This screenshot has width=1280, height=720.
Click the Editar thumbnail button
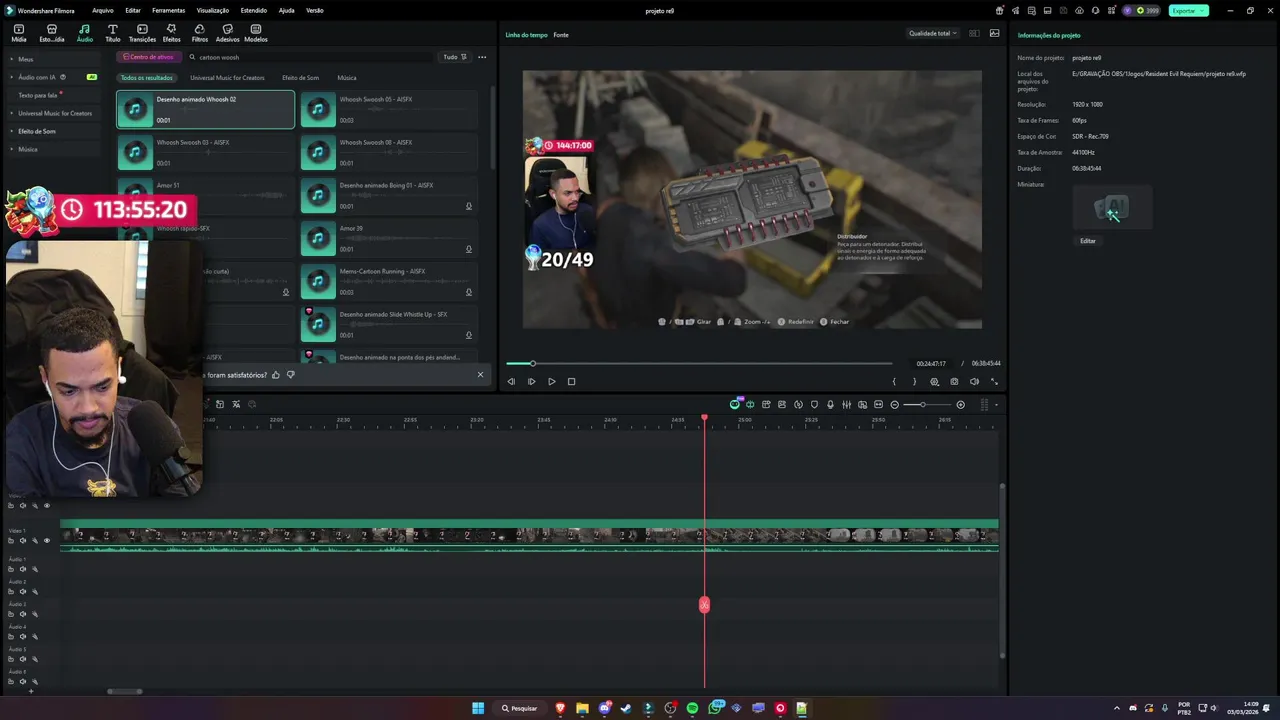(1088, 241)
